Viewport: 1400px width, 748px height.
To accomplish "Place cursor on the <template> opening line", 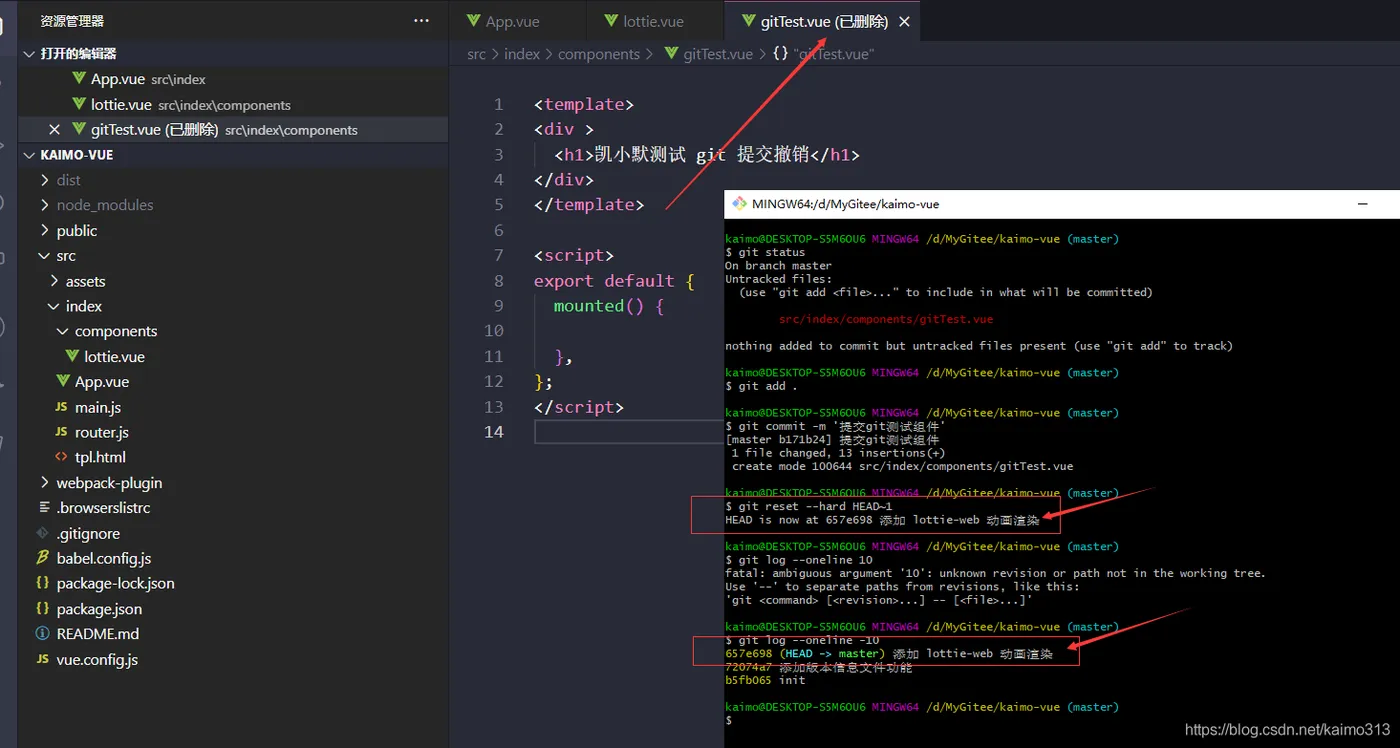I will (584, 104).
